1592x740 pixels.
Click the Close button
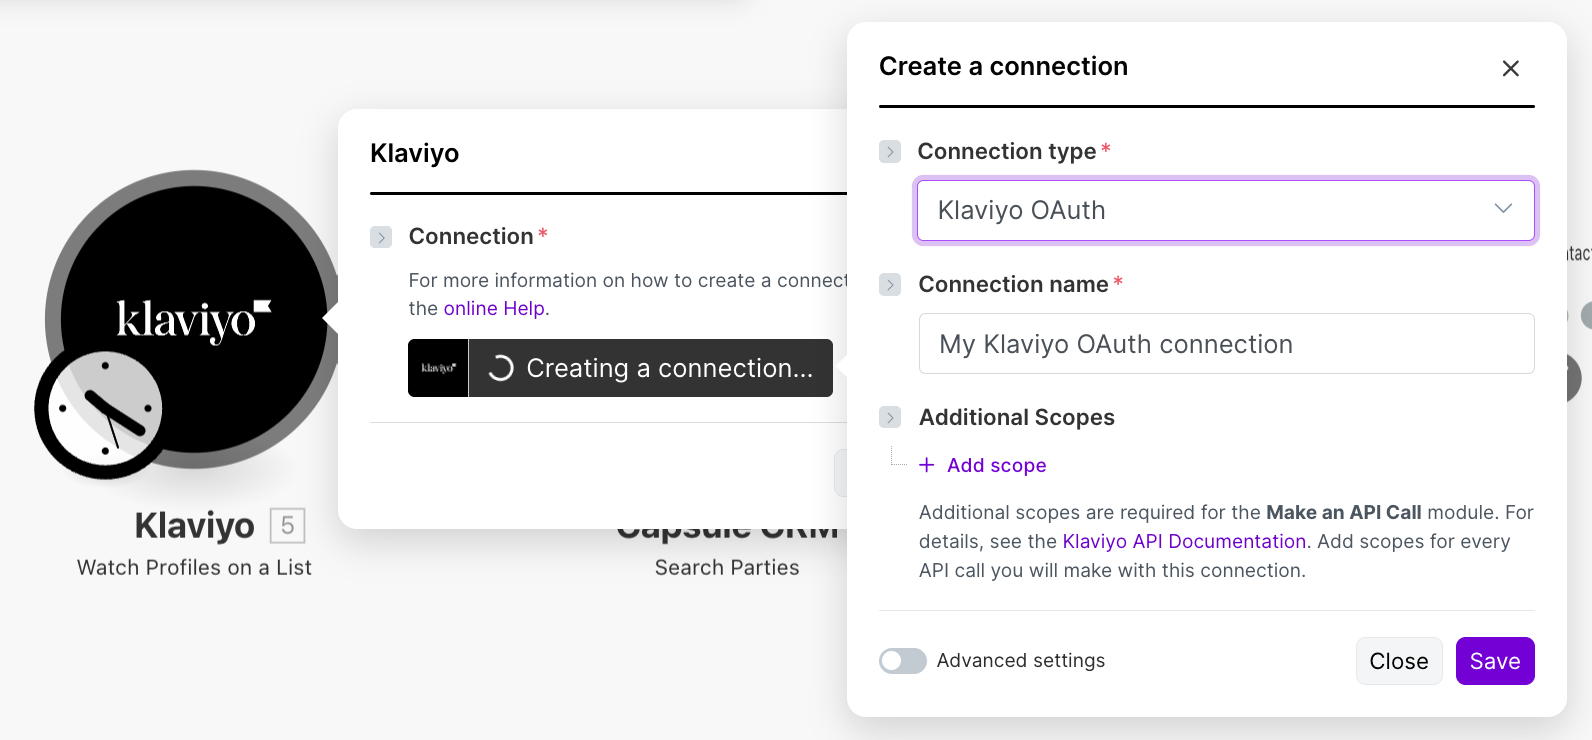(1399, 661)
